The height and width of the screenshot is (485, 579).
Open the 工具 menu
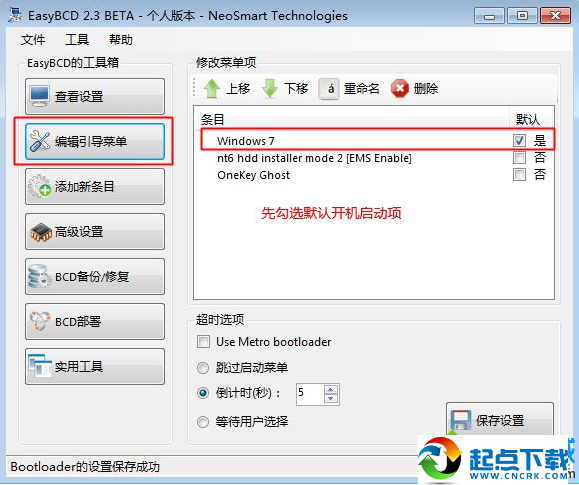coord(77,40)
